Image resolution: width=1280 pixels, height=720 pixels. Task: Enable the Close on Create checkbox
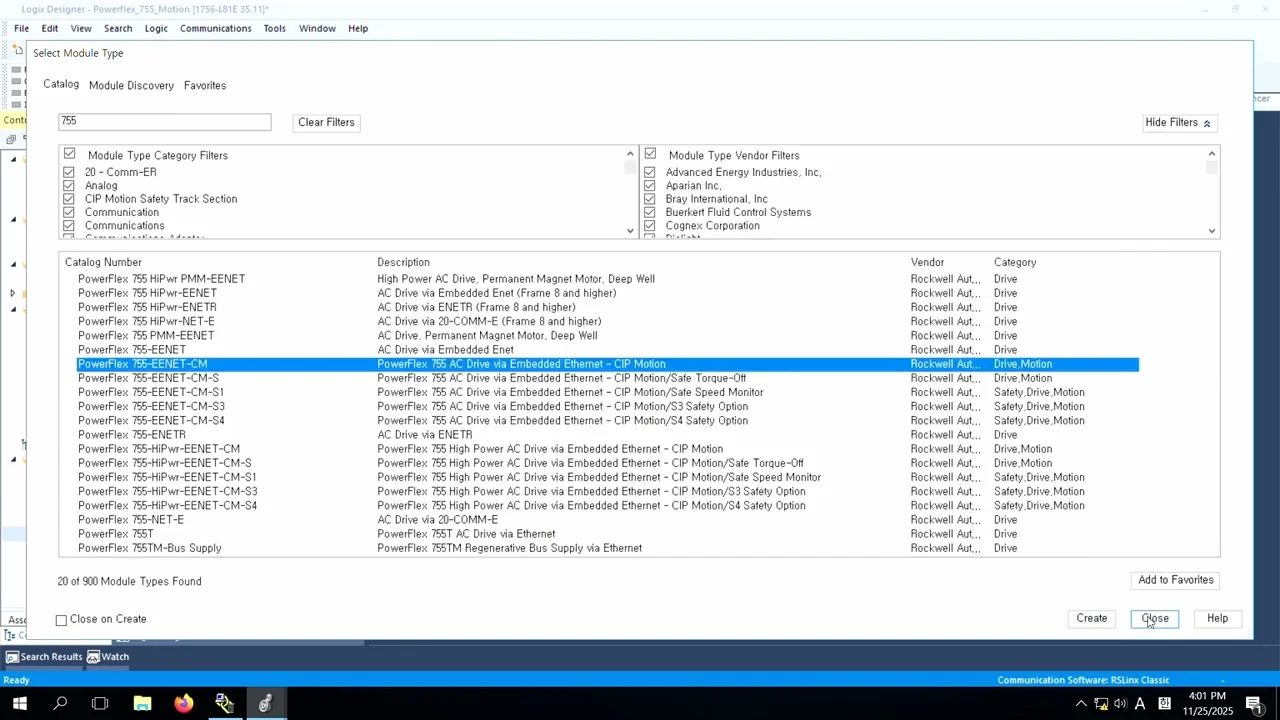[x=62, y=620]
